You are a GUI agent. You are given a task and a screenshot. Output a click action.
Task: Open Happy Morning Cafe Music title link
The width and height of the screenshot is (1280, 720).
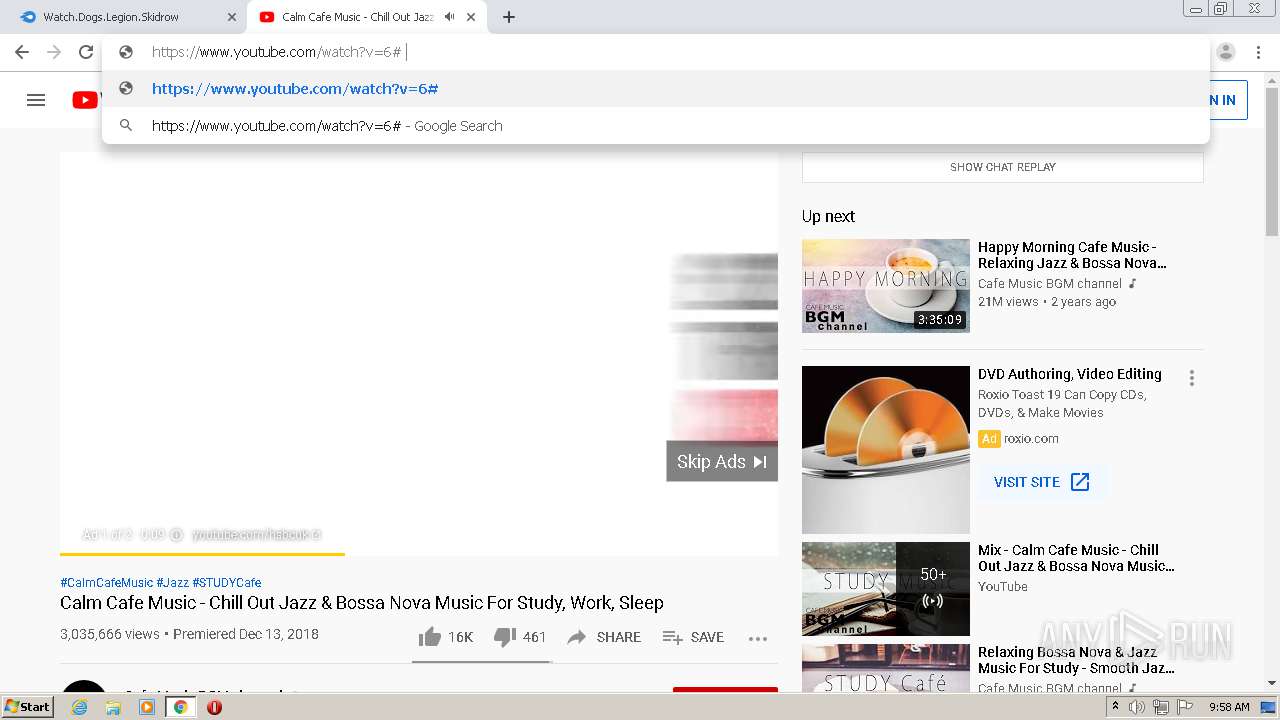(x=1072, y=255)
